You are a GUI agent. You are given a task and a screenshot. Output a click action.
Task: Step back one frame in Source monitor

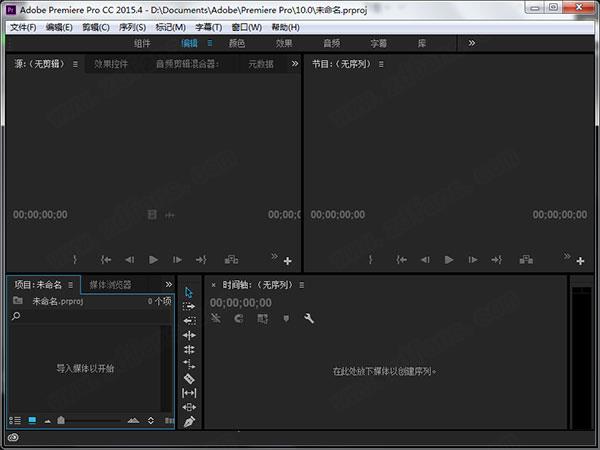(130, 260)
